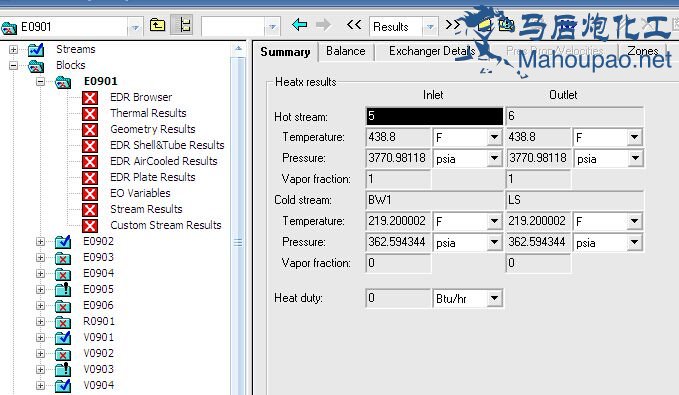Click the Heat duty value field
This screenshot has height=395, width=679.
[x=398, y=298]
